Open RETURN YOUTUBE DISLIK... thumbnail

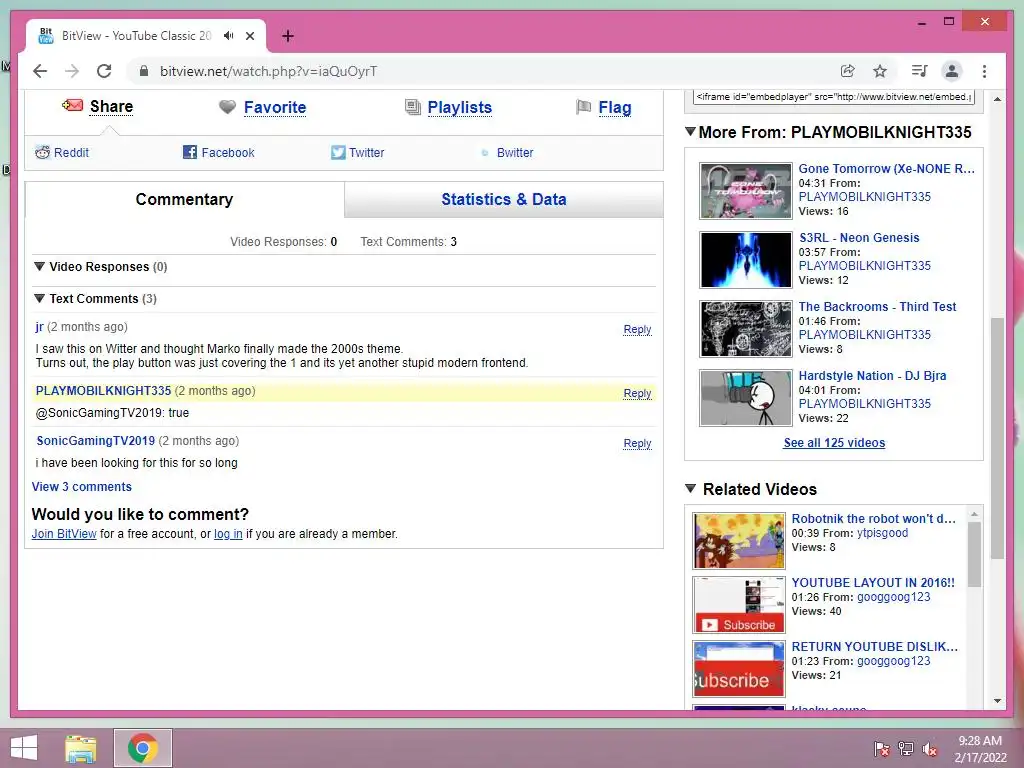click(739, 669)
